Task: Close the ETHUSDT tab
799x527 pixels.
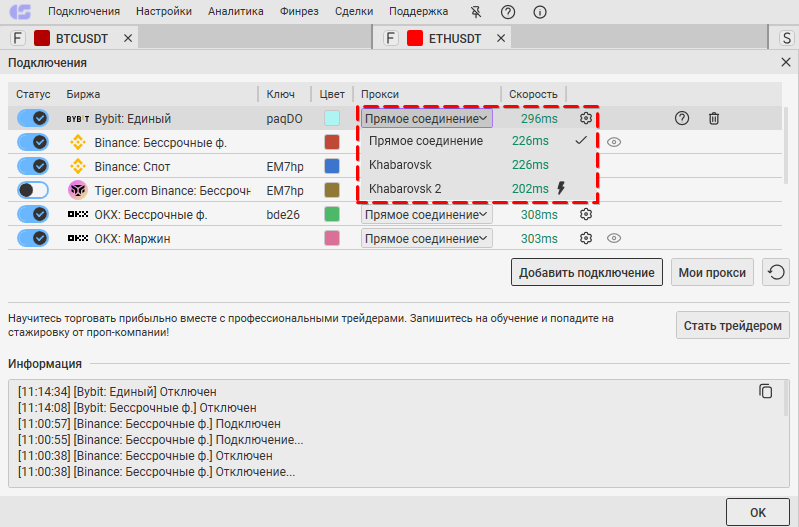Action: 501,38
